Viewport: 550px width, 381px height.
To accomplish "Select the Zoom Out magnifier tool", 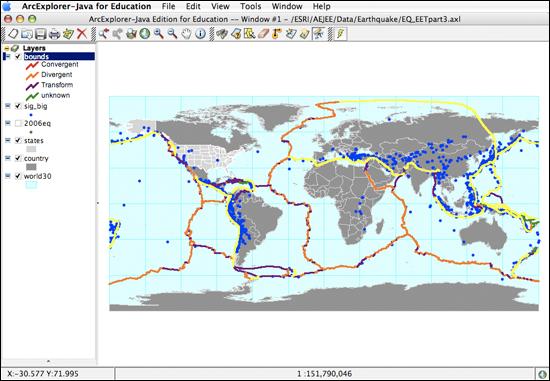I will click(172, 34).
